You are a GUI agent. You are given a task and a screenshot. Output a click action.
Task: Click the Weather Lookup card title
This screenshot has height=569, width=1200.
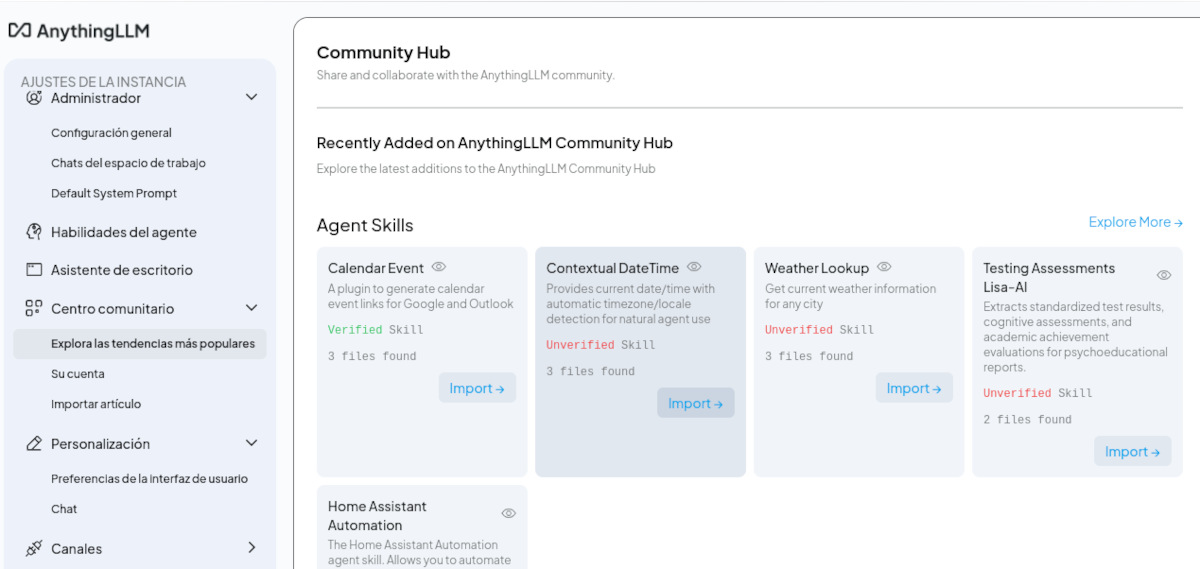click(x=817, y=268)
